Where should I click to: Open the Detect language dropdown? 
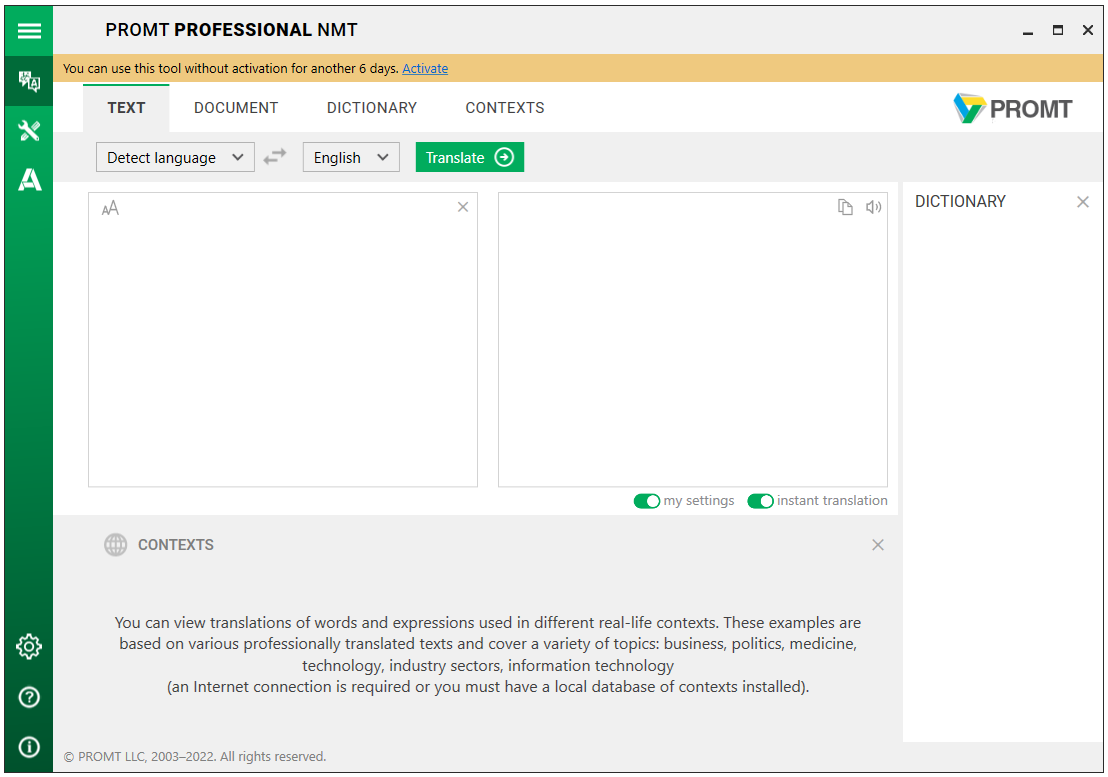coord(175,158)
